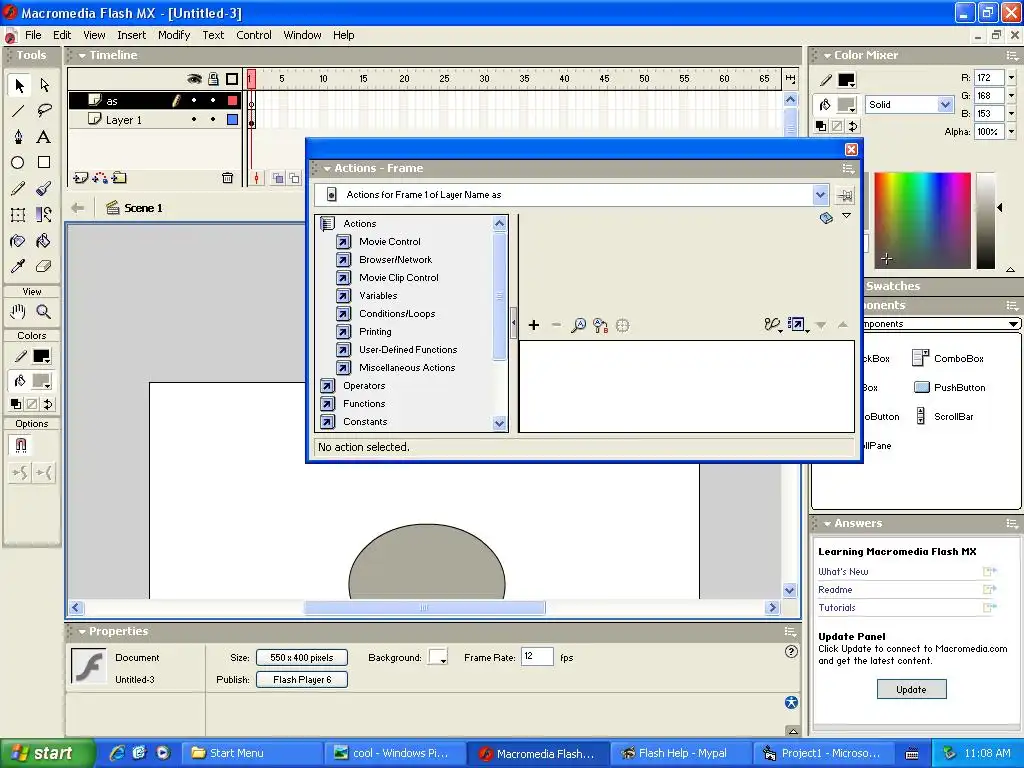Toggle Snap to Objects magnet option
The width and height of the screenshot is (1024, 768).
tap(21, 445)
